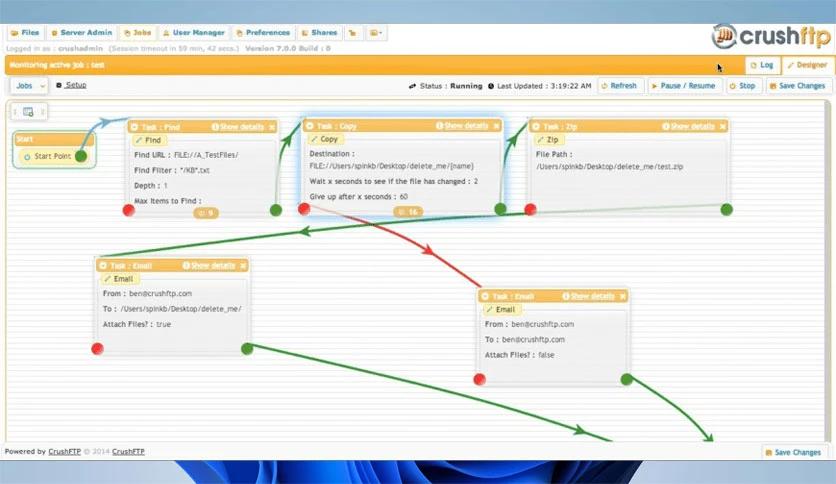Click the Start Point green connector

(x=81, y=156)
